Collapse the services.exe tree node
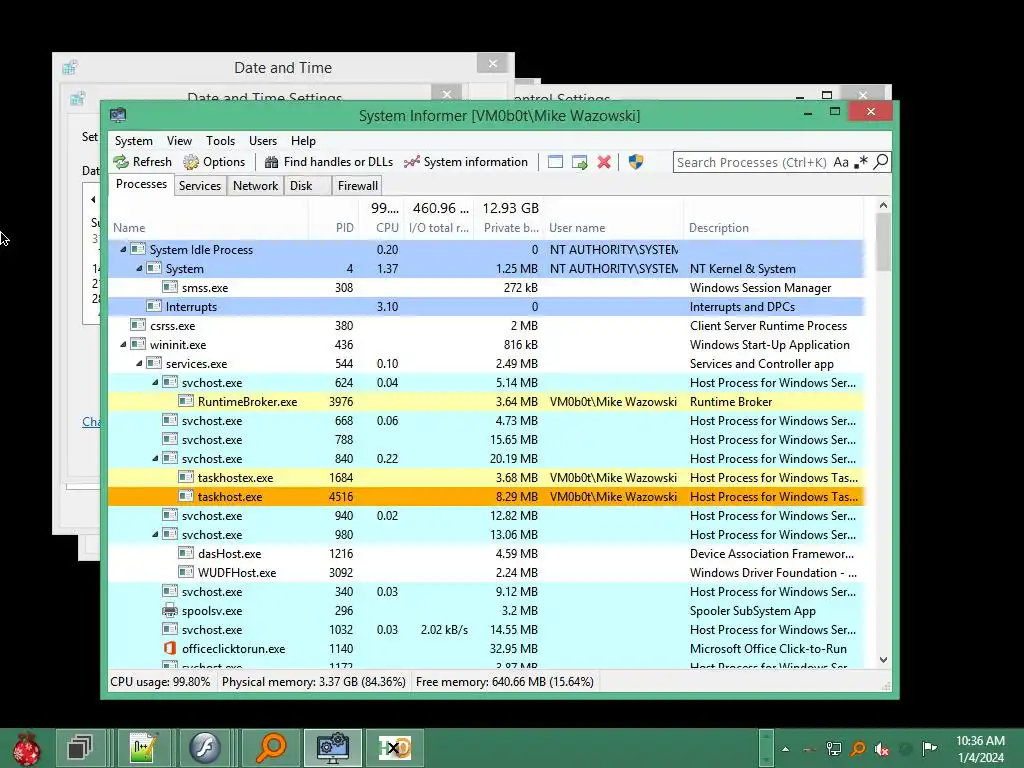Screen dimensions: 1024x768 (138, 363)
